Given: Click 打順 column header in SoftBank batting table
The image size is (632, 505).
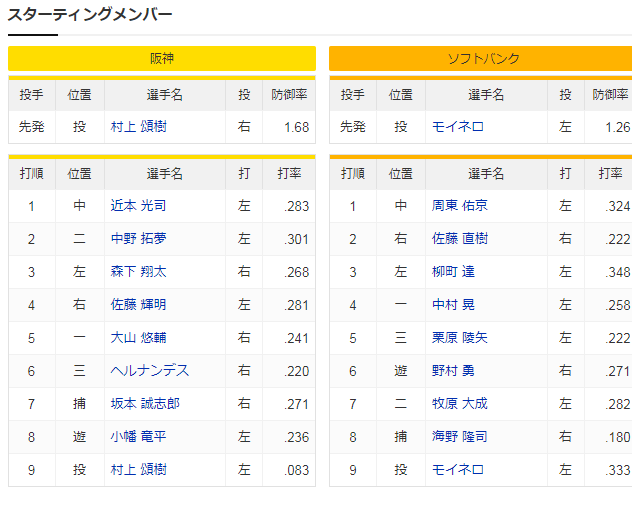Looking at the screenshot, I should coord(353,174).
